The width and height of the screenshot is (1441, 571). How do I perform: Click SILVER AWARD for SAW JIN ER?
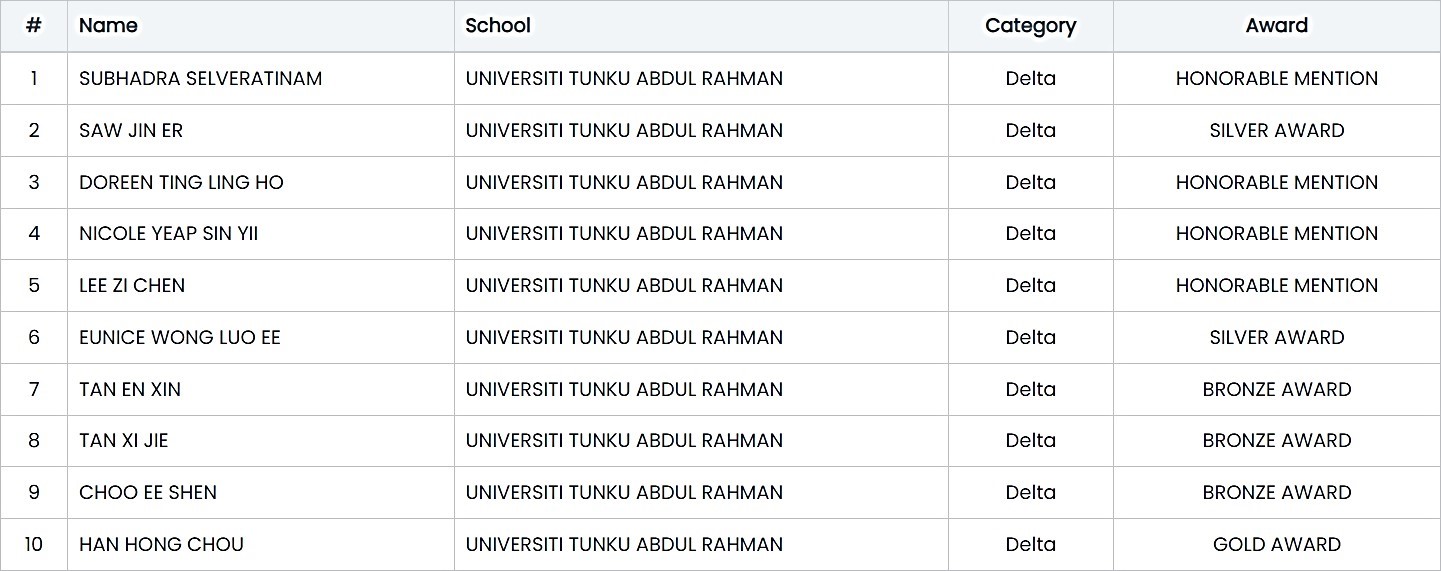1276,130
